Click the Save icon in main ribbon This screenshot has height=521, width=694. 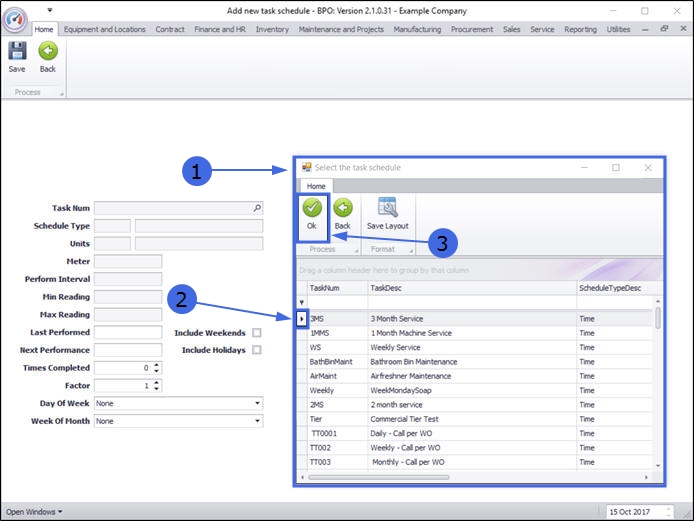17,51
